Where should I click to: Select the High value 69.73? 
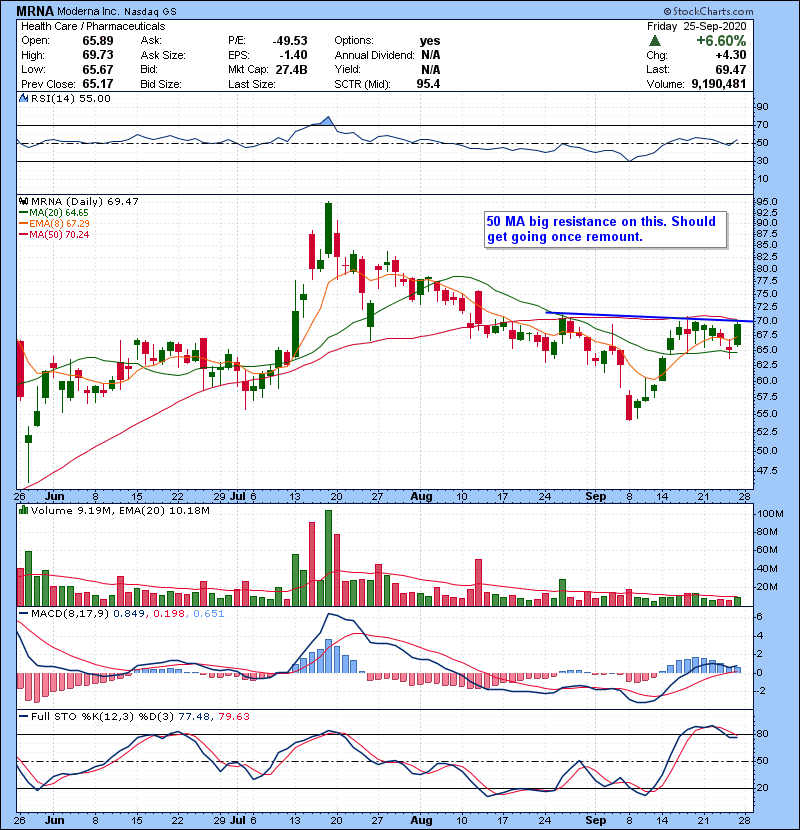(x=98, y=55)
